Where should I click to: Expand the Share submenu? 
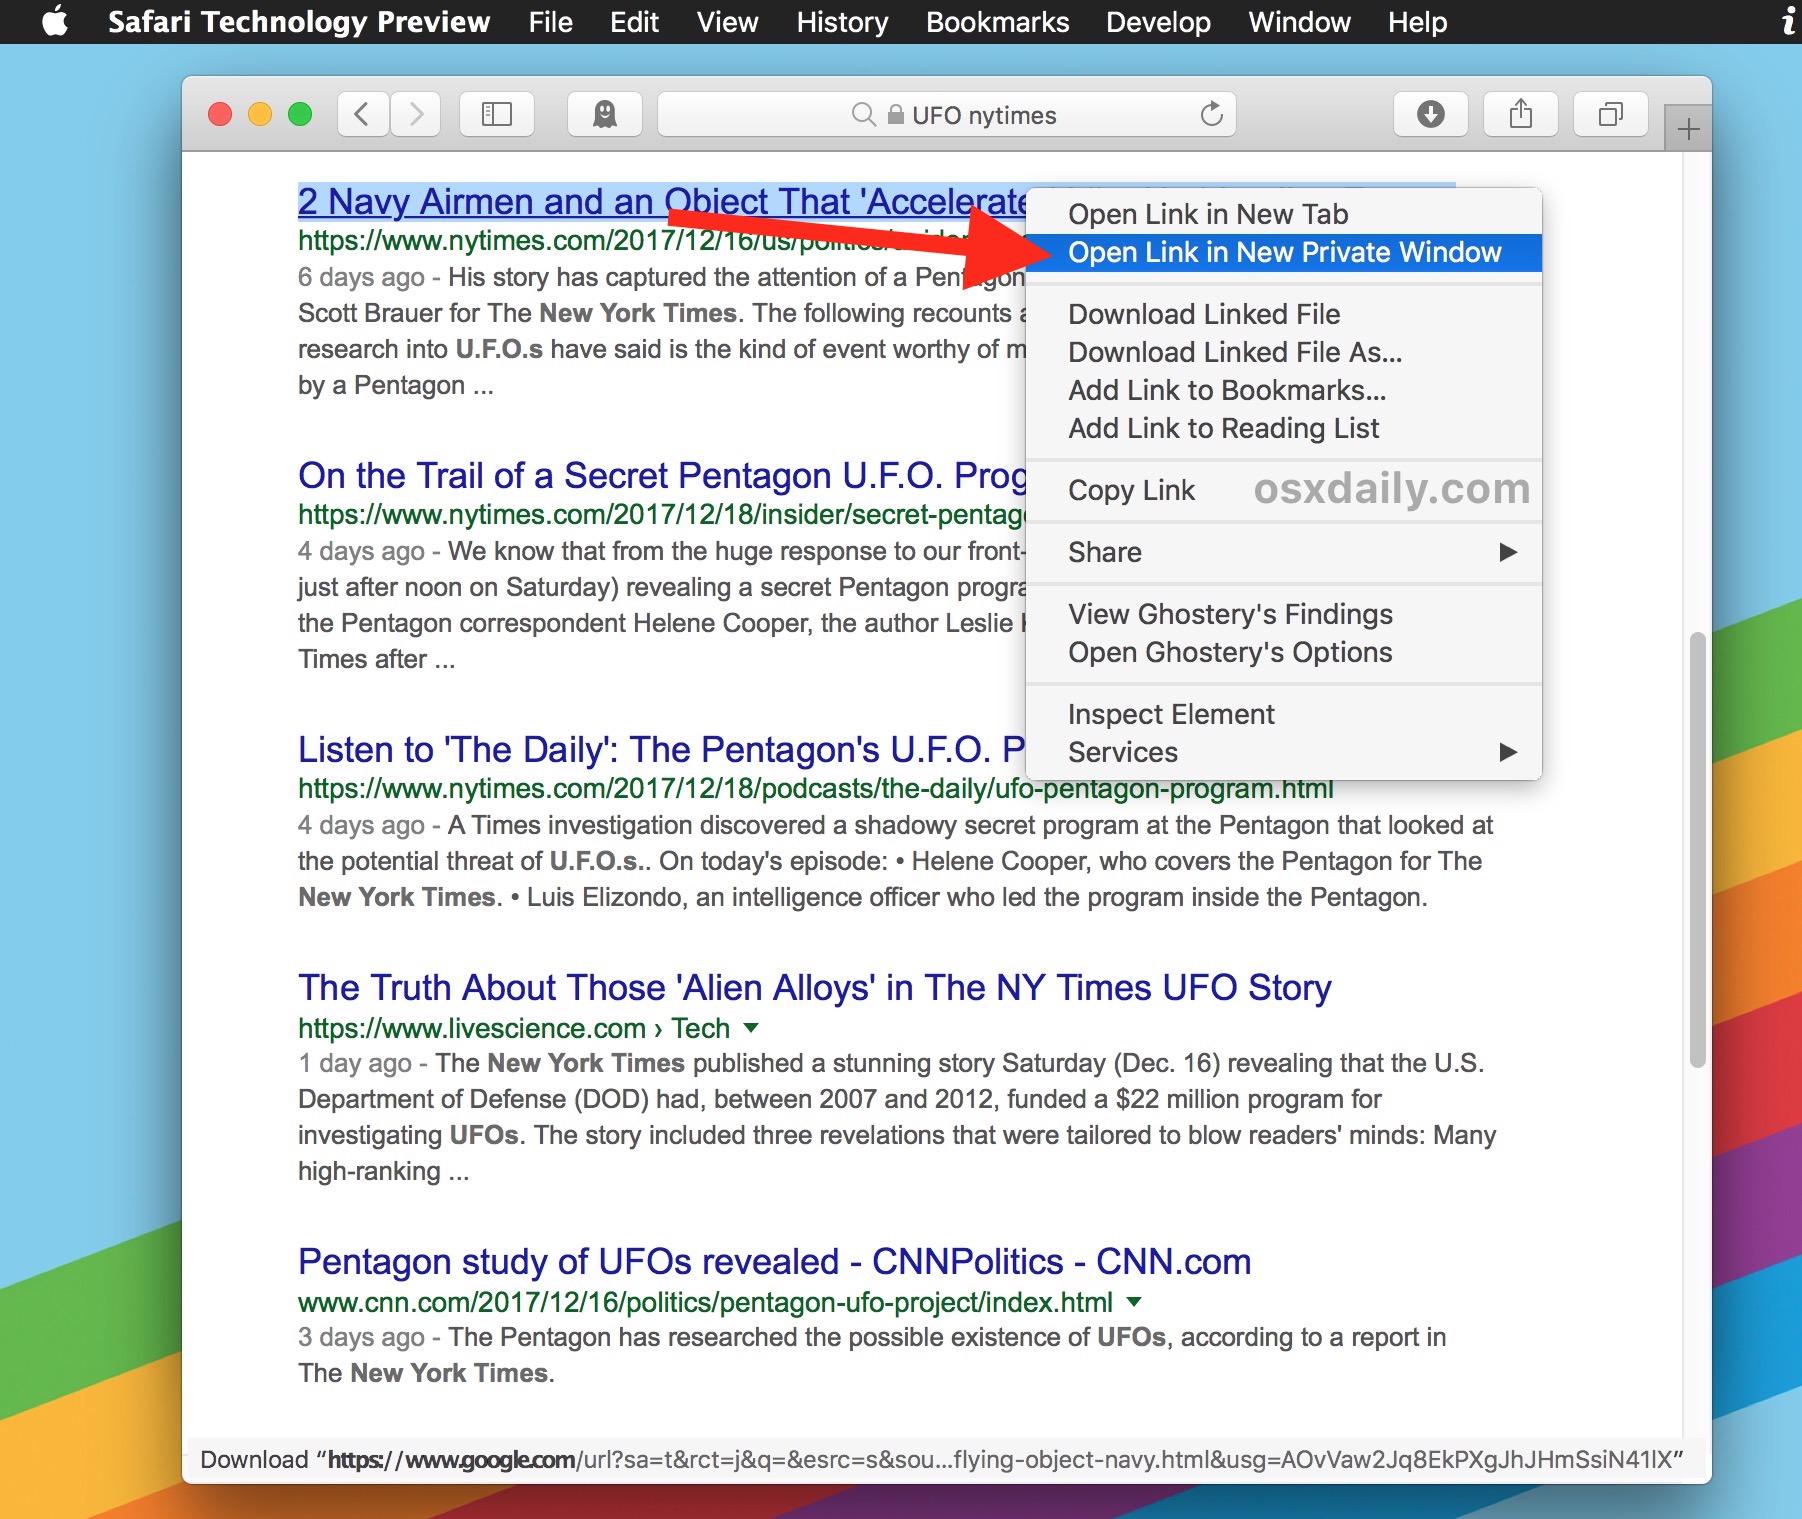1284,552
